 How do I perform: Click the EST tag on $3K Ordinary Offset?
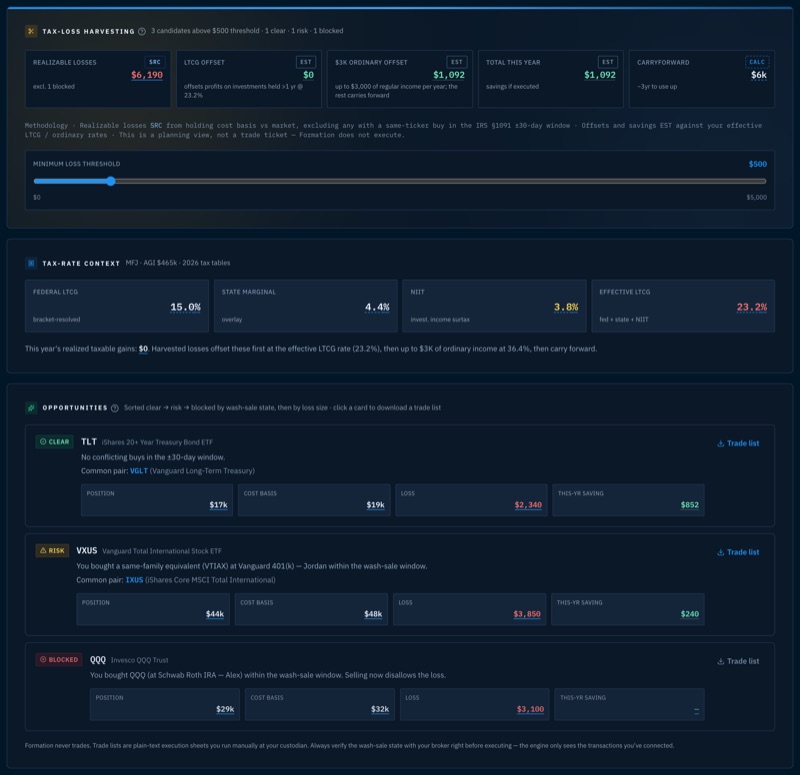(457, 62)
